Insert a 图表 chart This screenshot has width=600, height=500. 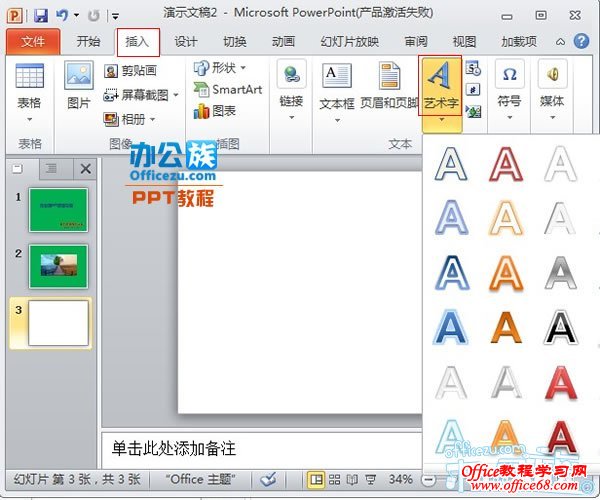coord(215,111)
